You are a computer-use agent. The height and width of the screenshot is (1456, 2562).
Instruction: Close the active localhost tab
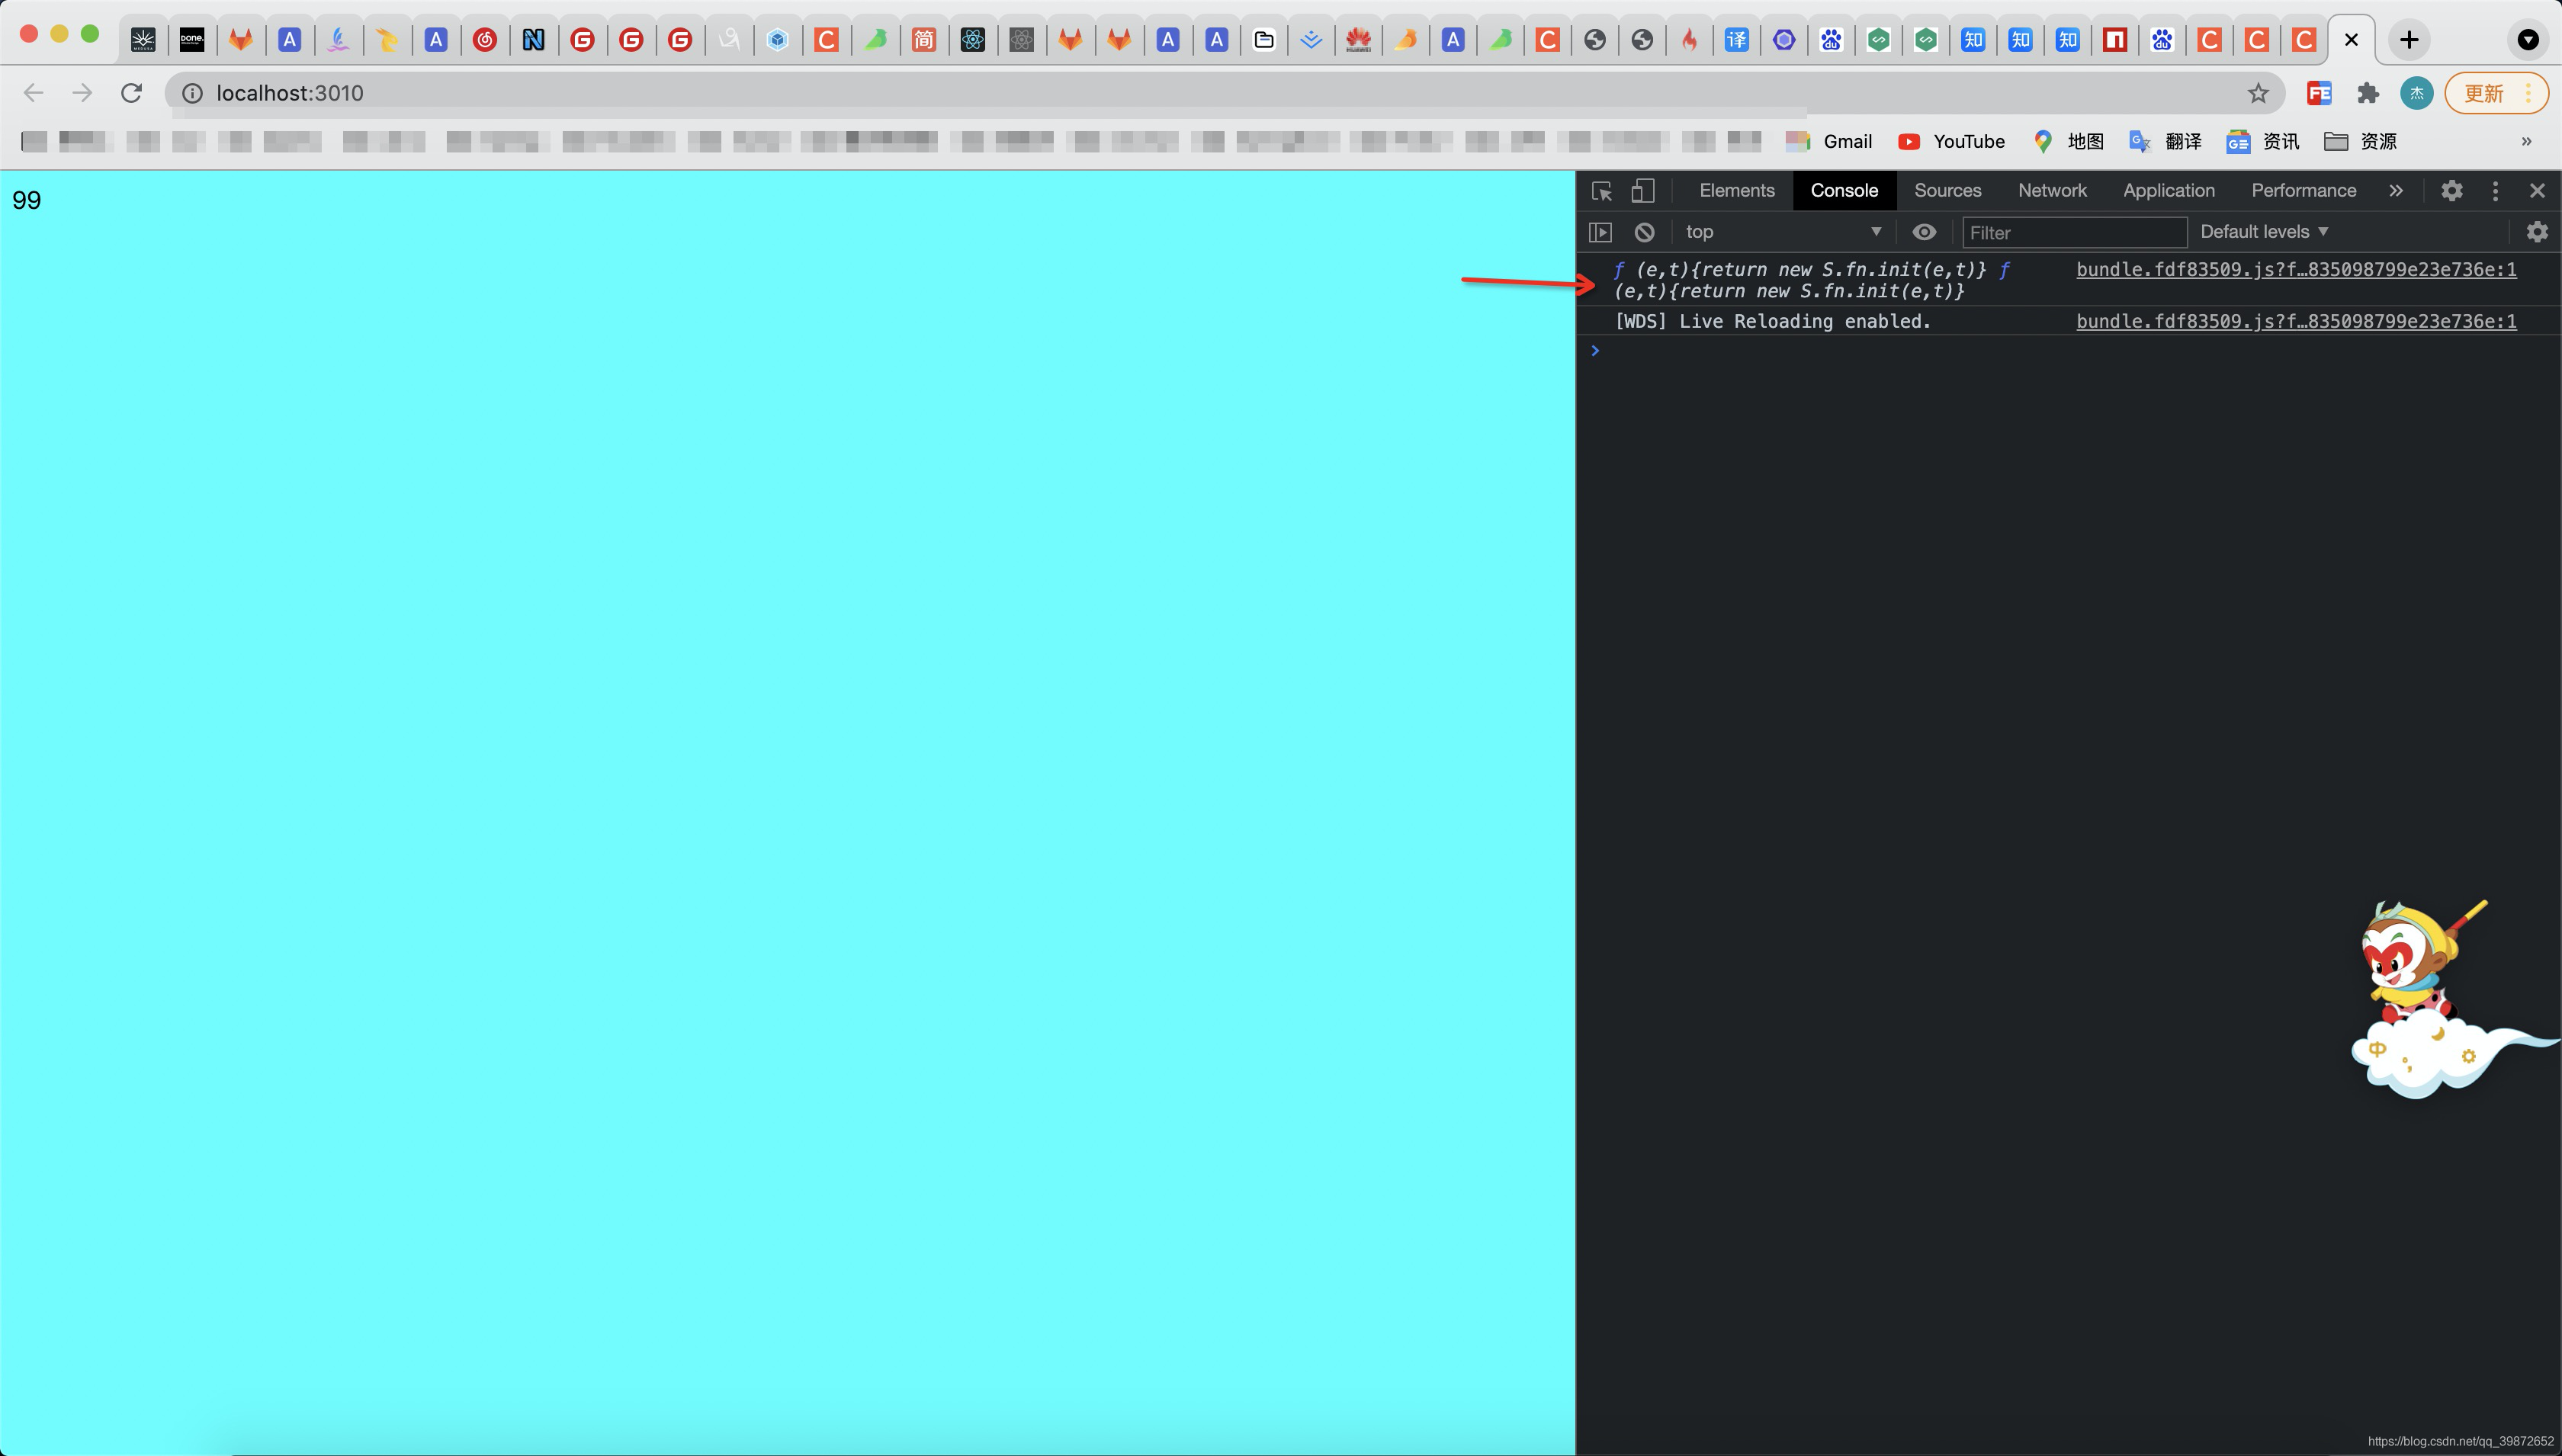(2351, 40)
